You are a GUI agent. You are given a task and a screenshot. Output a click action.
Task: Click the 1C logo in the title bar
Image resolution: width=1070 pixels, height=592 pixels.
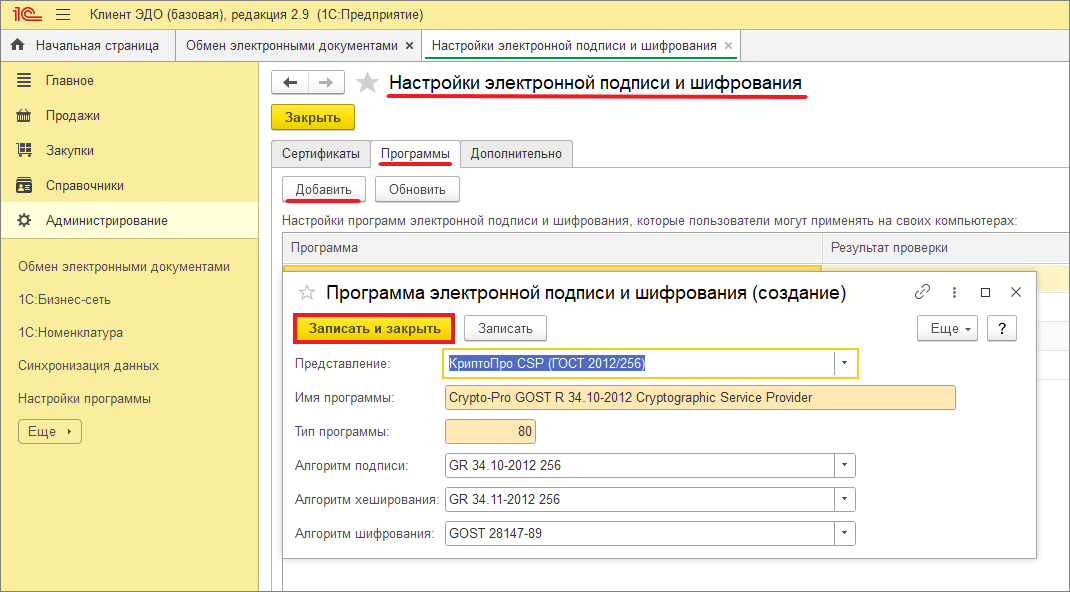(x=25, y=14)
